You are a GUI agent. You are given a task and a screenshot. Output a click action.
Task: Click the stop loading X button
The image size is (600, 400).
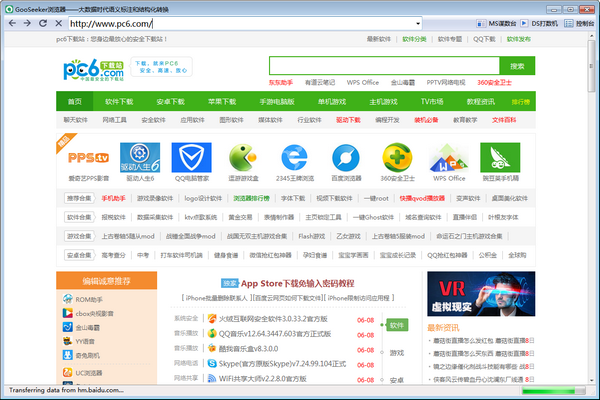pos(58,22)
